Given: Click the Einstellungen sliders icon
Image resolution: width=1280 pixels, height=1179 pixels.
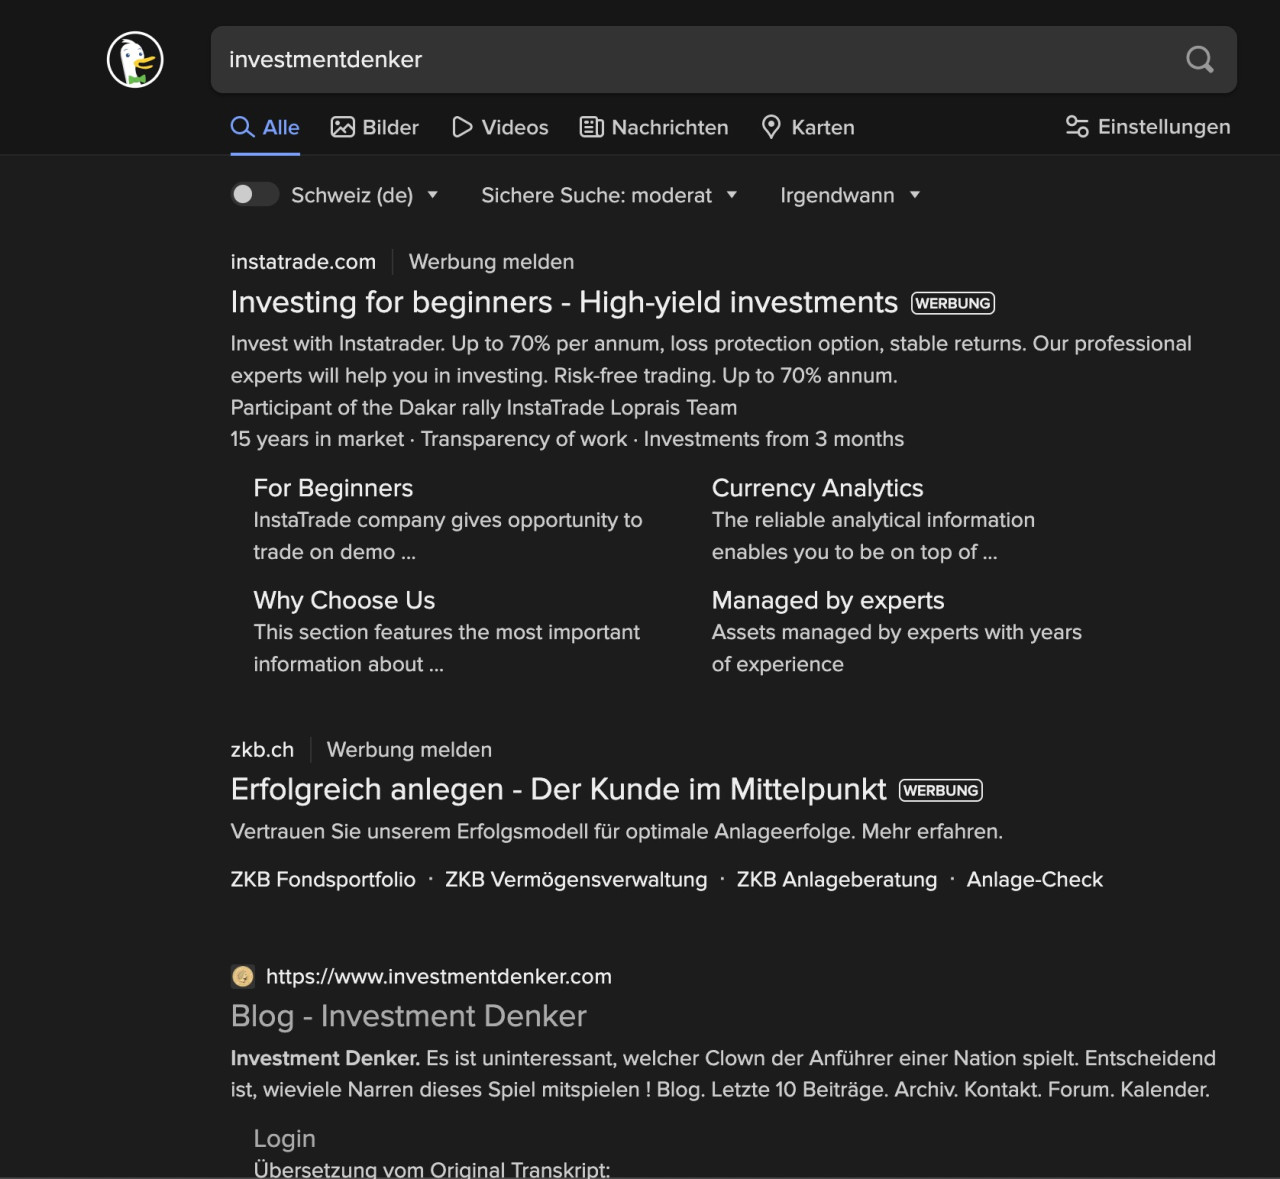Looking at the screenshot, I should pyautogui.click(x=1076, y=127).
